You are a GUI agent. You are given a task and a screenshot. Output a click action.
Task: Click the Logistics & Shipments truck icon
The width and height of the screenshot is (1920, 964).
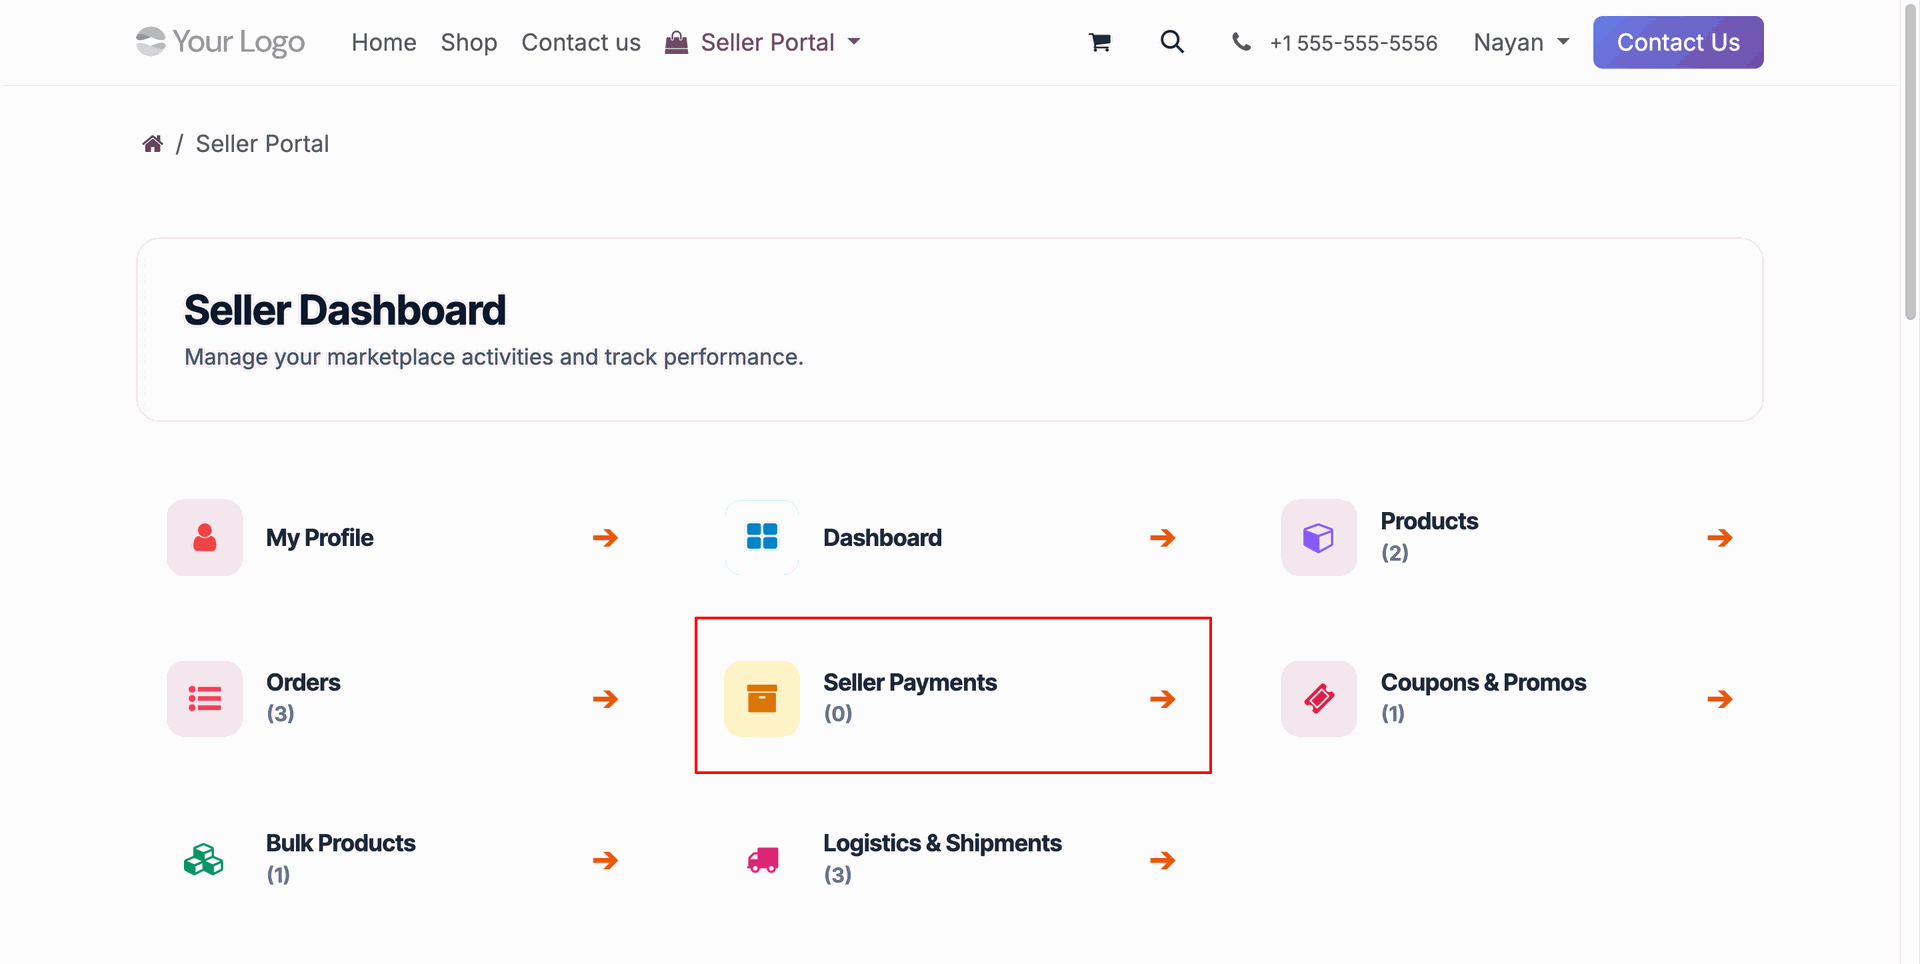pyautogui.click(x=763, y=860)
